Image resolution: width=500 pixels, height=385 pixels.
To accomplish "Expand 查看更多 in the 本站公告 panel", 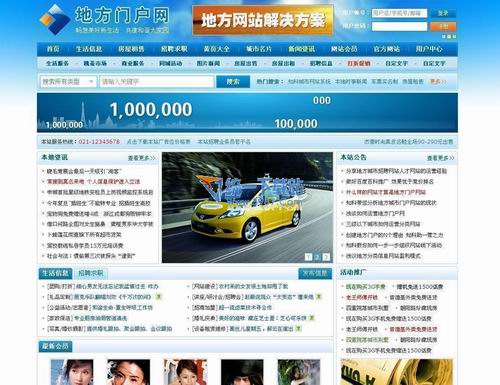I will point(441,158).
